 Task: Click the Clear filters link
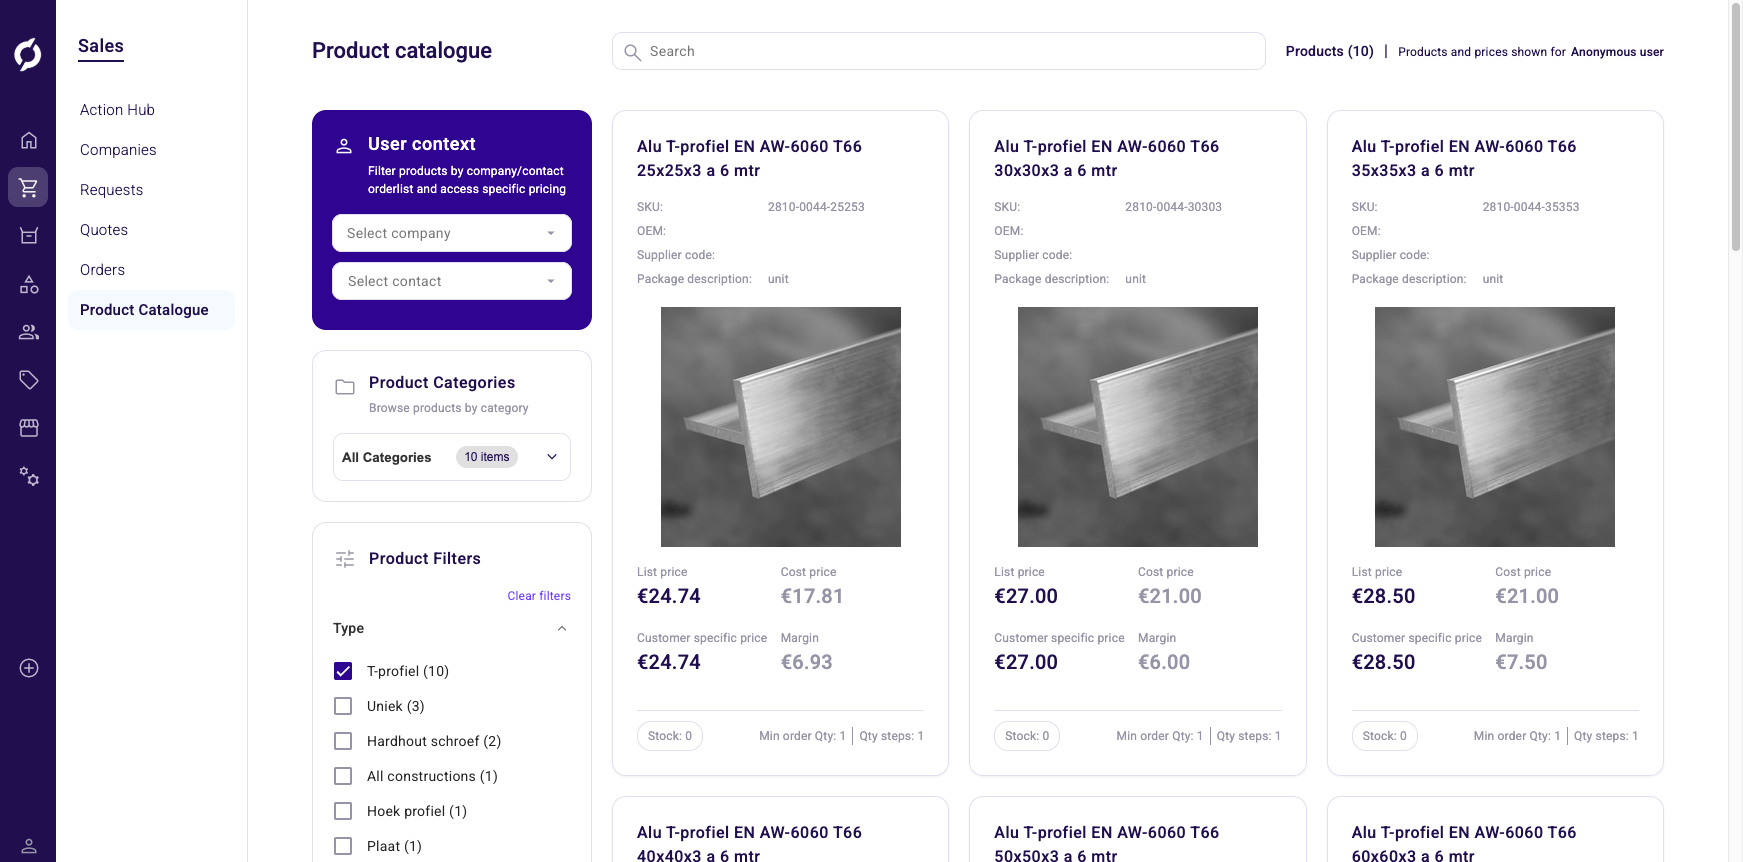click(538, 595)
